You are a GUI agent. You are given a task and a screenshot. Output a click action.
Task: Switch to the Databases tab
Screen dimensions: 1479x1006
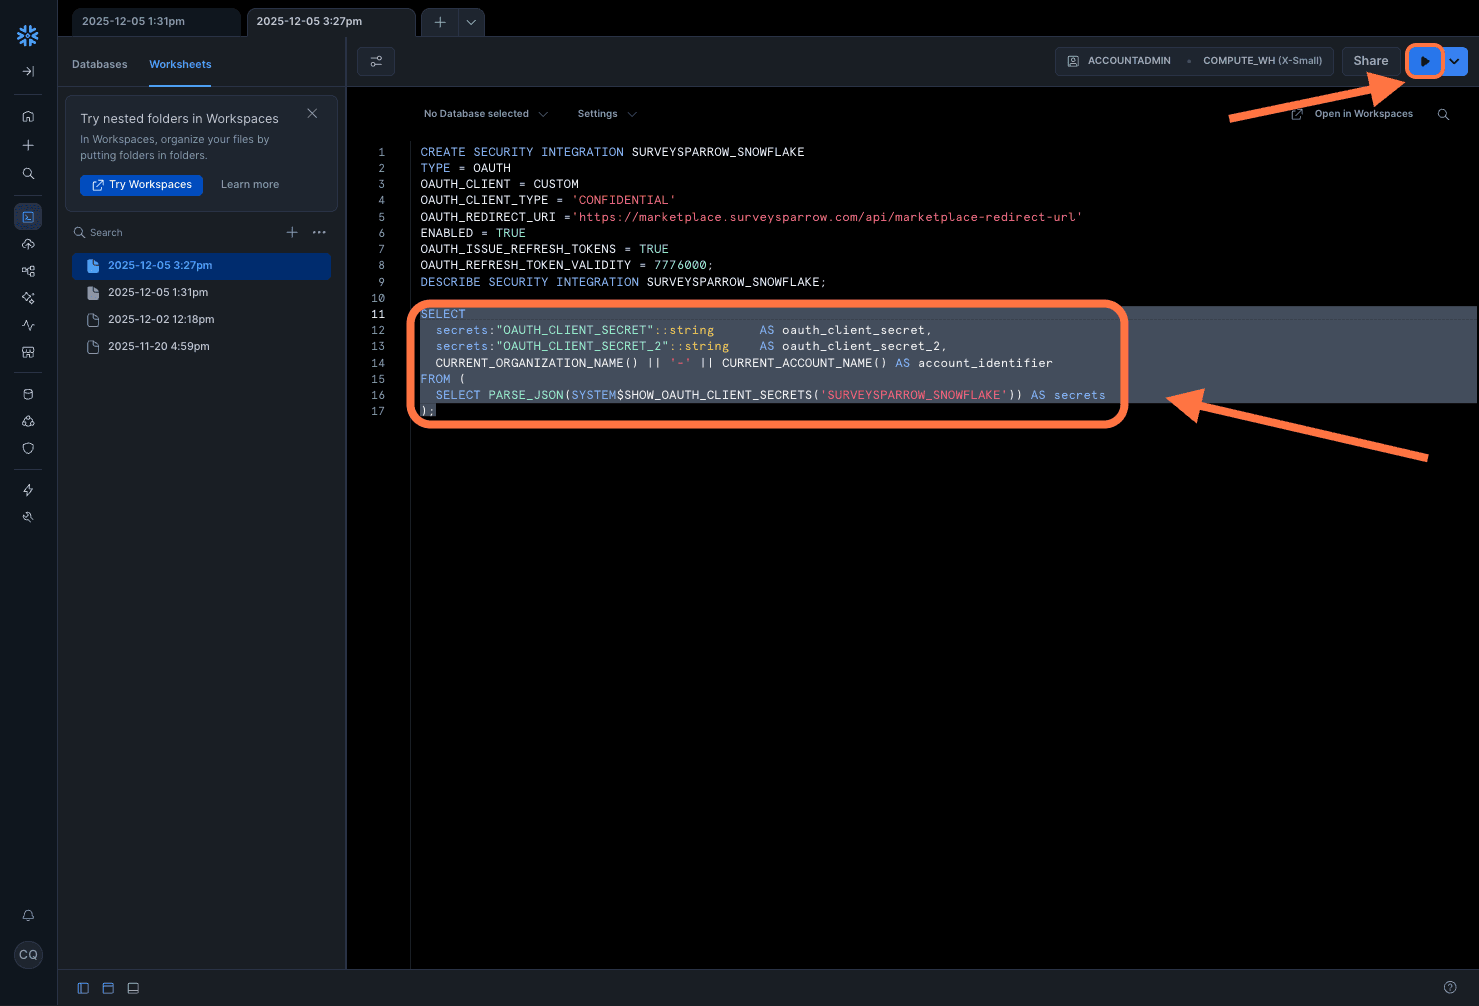(x=100, y=64)
